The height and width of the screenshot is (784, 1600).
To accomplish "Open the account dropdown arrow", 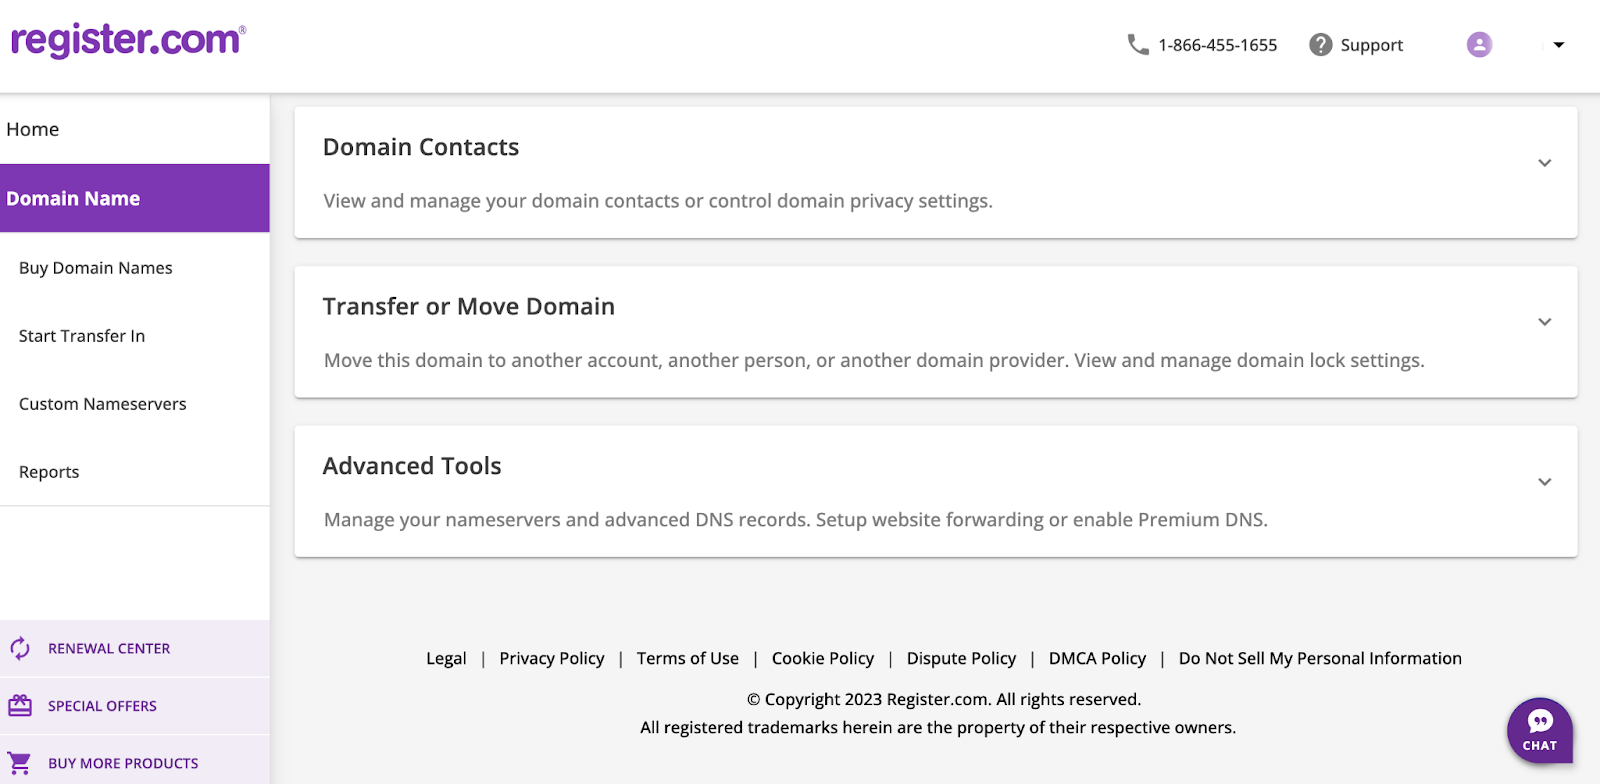I will 1558,45.
